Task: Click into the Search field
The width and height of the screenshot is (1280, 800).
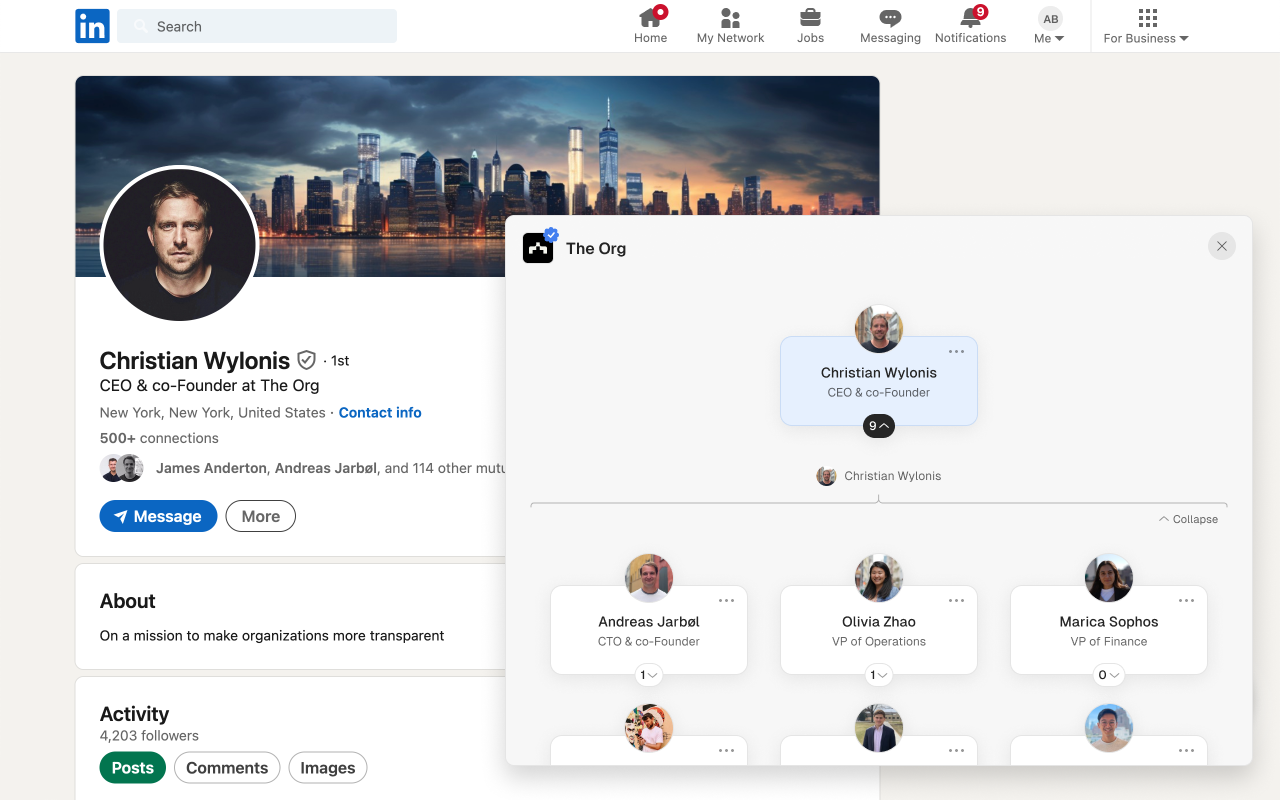Action: click(257, 26)
